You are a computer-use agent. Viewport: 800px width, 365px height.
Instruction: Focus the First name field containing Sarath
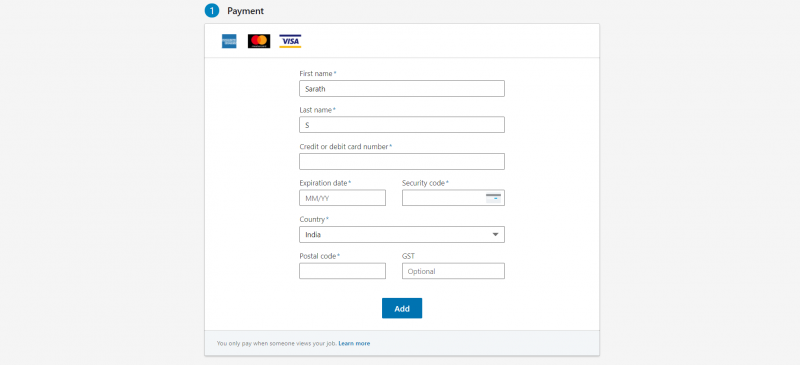[x=402, y=88]
